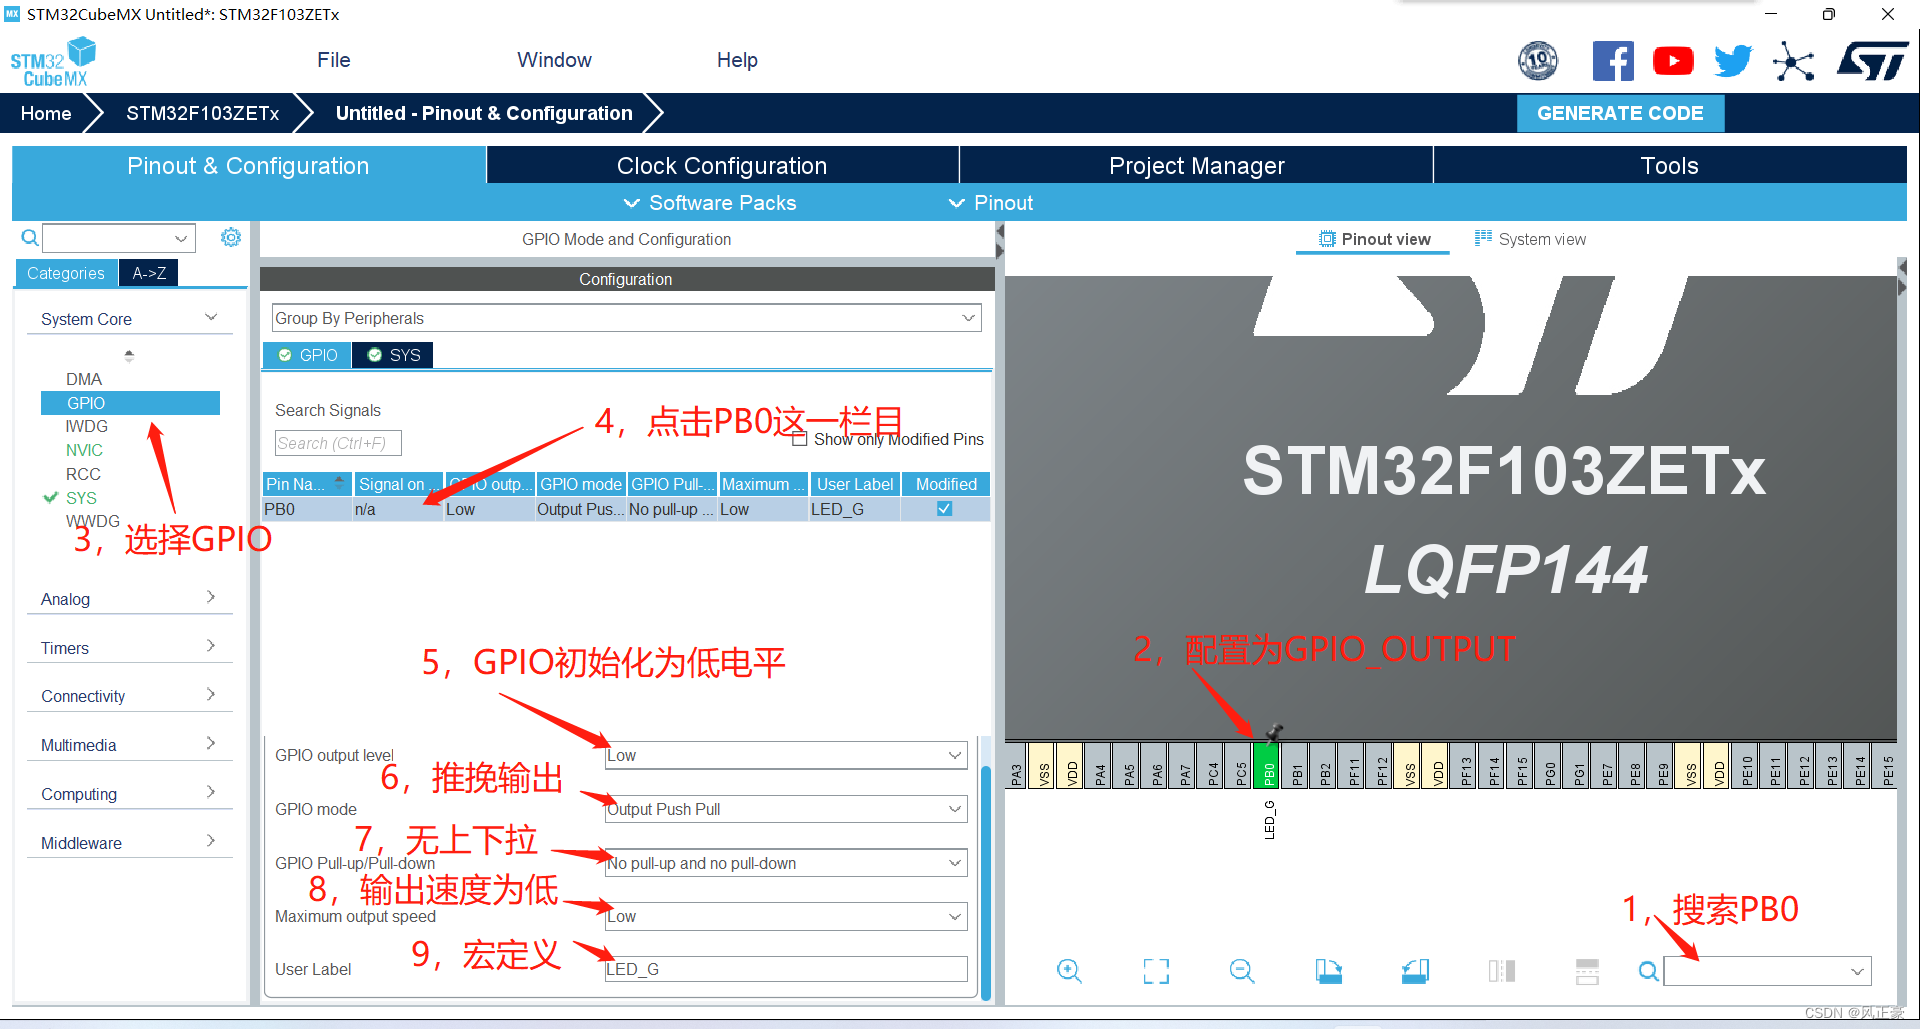Open the GPIO mode dropdown

coord(786,809)
